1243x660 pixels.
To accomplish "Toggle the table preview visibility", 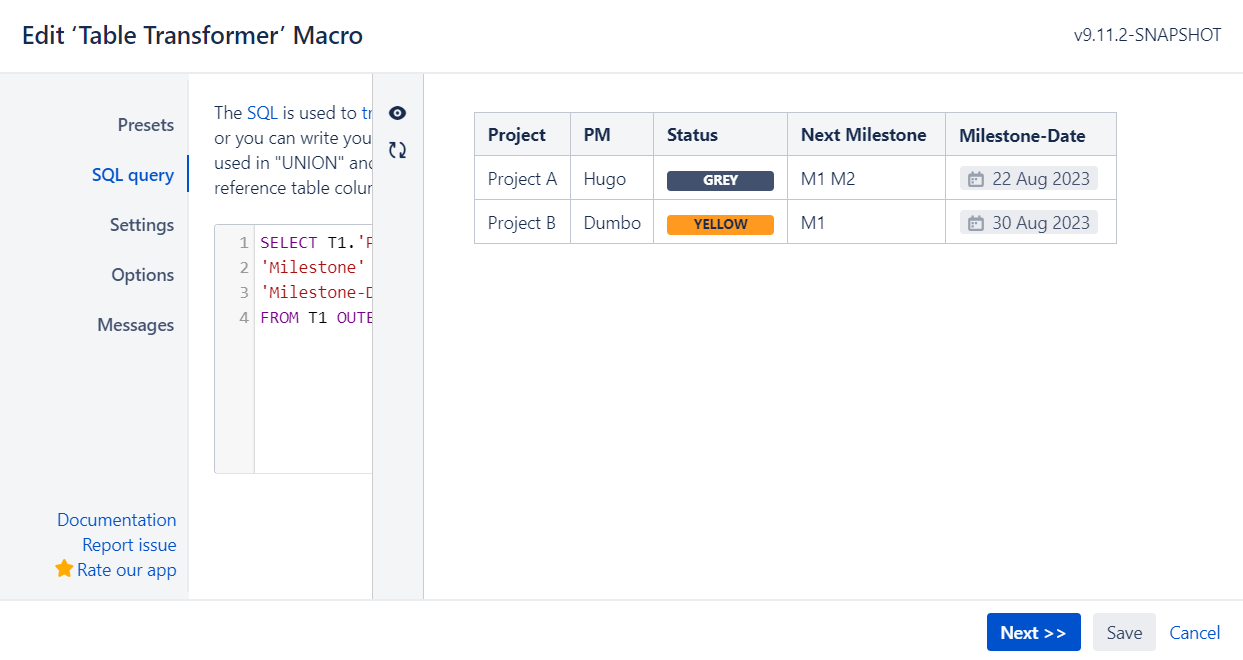I will coord(398,113).
